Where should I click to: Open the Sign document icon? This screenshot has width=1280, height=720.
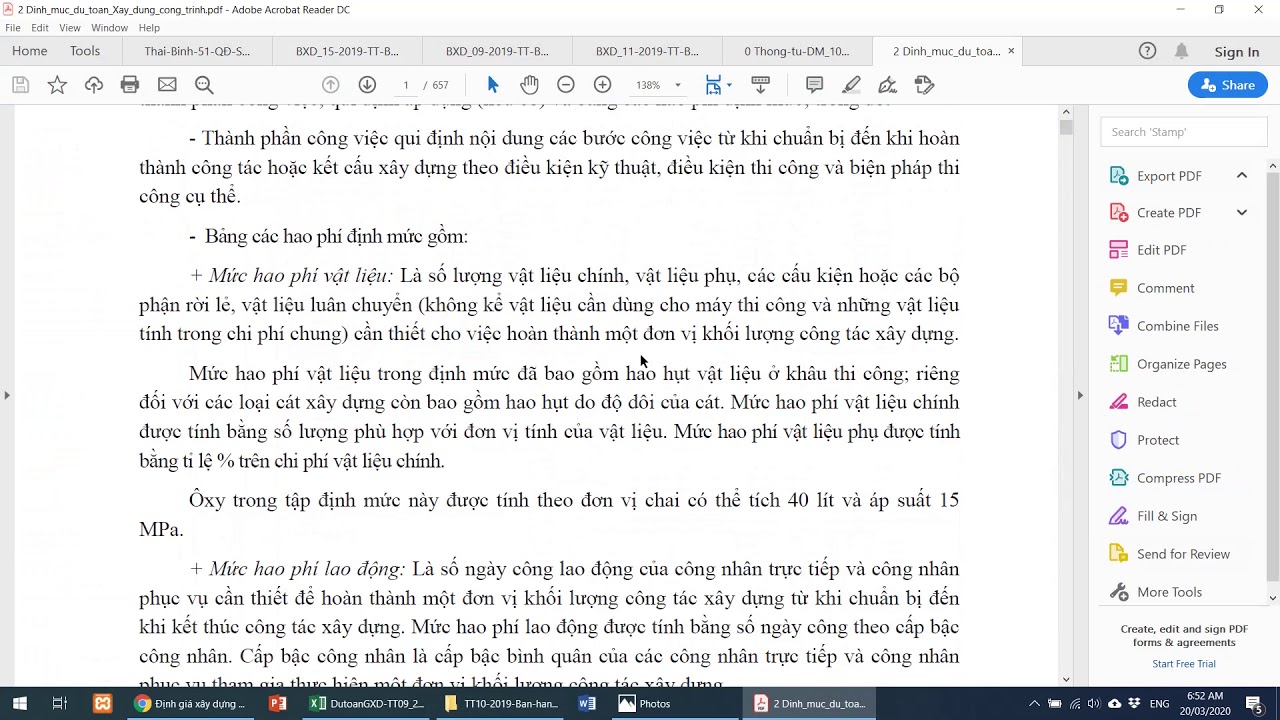point(888,85)
